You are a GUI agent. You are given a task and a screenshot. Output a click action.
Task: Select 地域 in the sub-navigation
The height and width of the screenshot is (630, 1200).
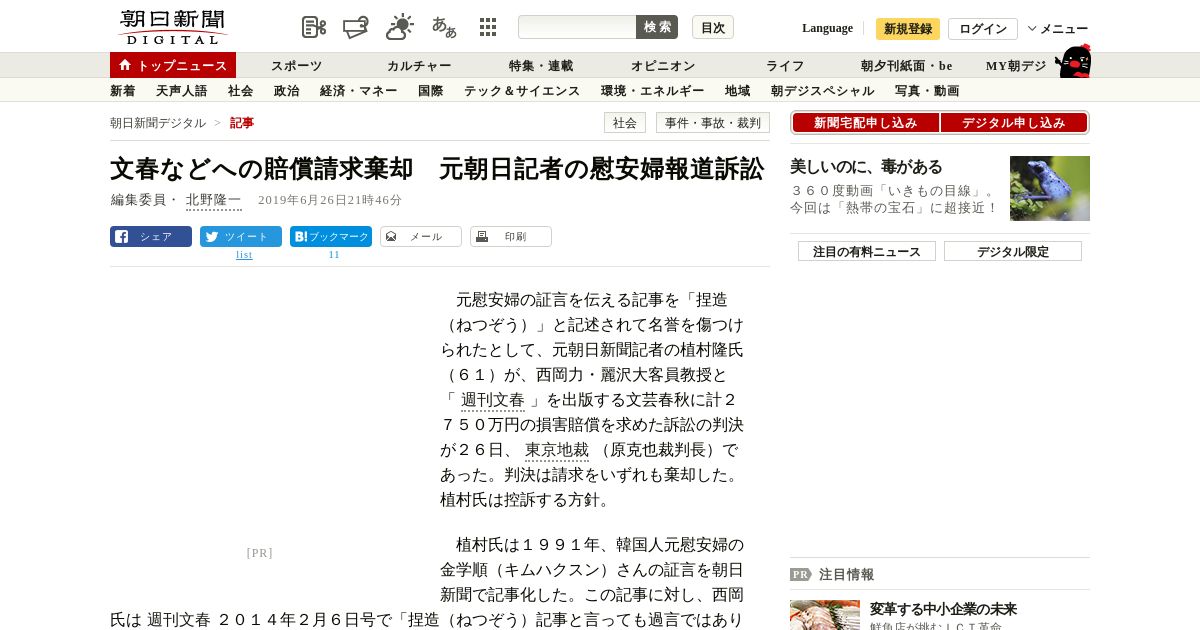pyautogui.click(x=738, y=91)
